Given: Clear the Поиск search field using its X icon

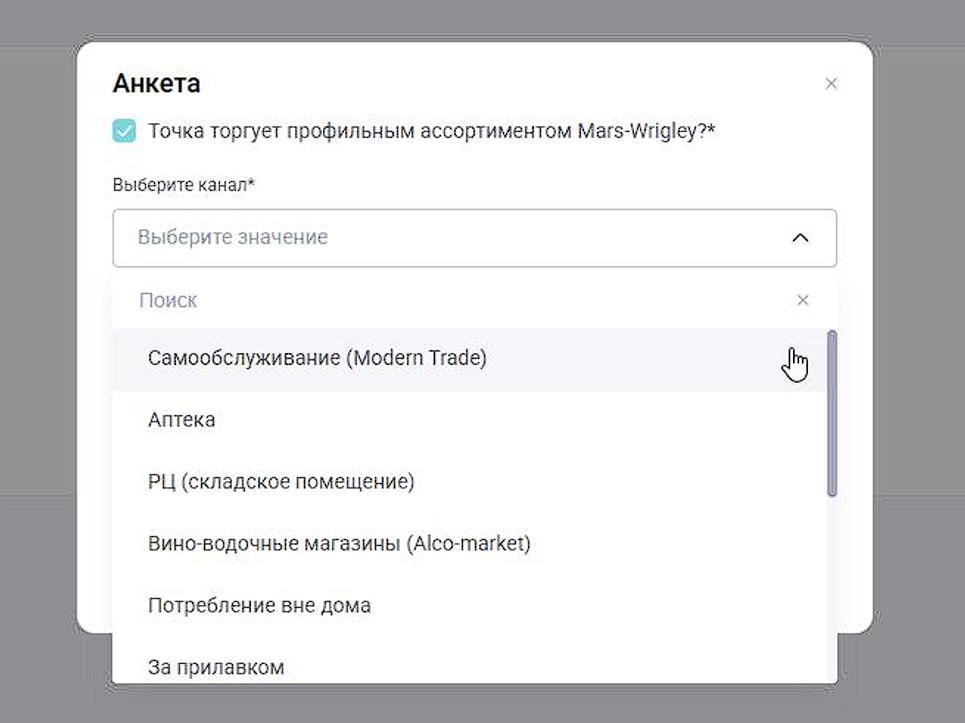Looking at the screenshot, I should (802, 300).
